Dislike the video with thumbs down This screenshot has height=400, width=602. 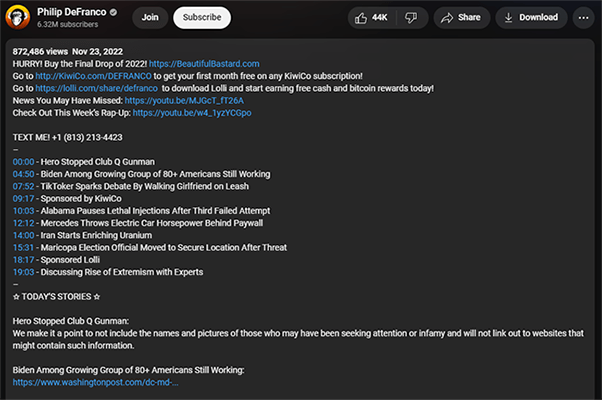pyautogui.click(x=410, y=17)
